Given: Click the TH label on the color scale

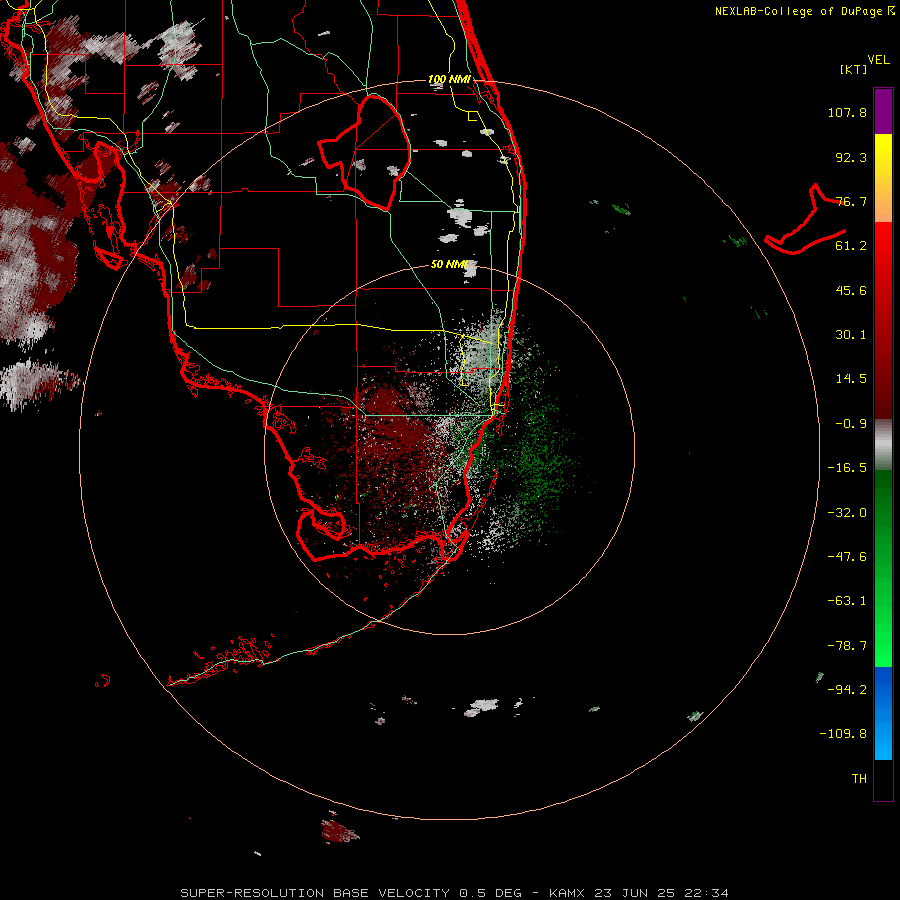Looking at the screenshot, I should tap(859, 779).
